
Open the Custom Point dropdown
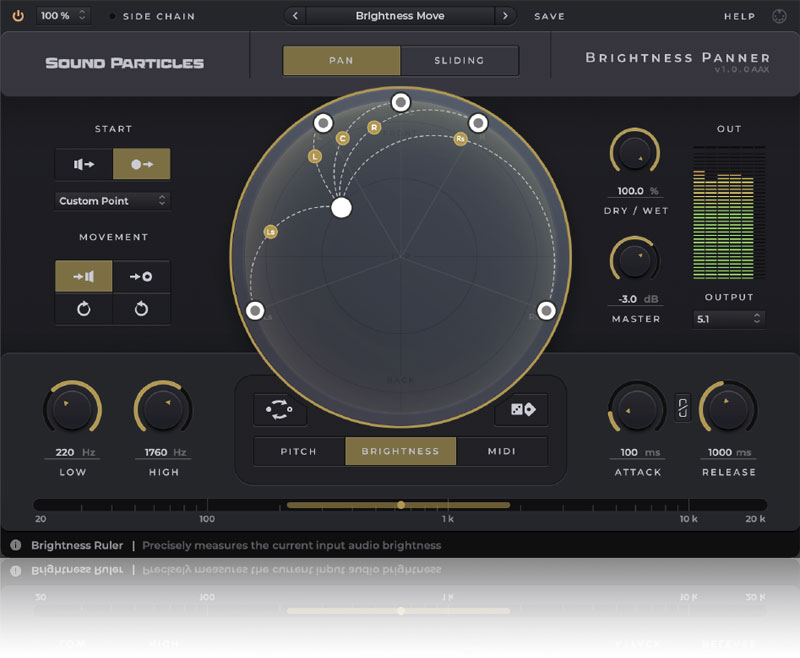pyautogui.click(x=112, y=201)
